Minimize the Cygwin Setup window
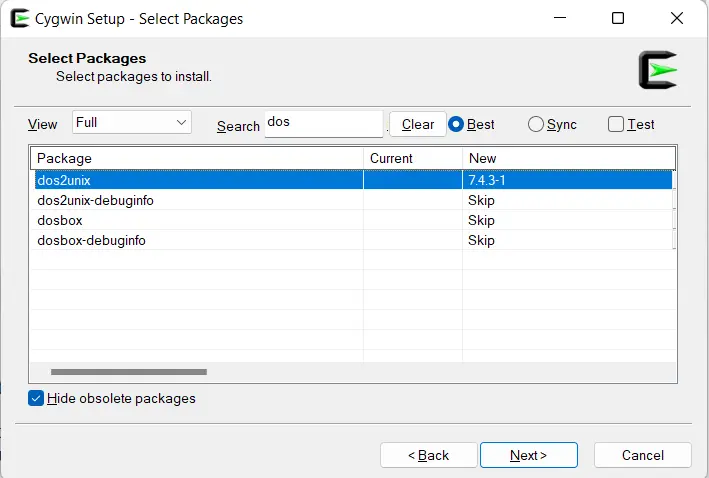This screenshot has height=478, width=709. click(x=560, y=18)
